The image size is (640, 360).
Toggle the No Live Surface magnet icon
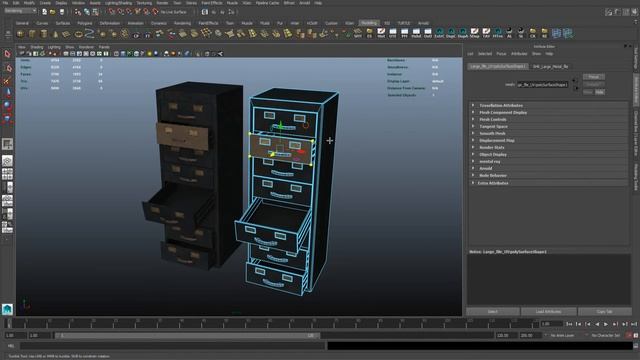(155, 12)
